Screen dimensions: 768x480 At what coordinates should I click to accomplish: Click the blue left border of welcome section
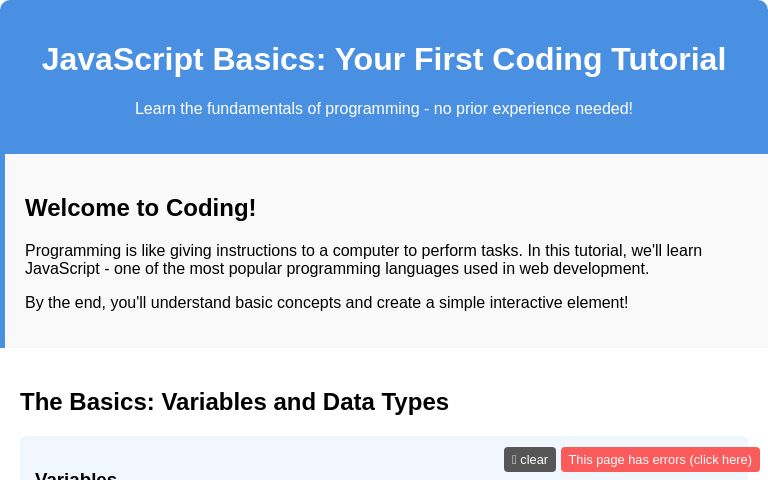[2, 250]
